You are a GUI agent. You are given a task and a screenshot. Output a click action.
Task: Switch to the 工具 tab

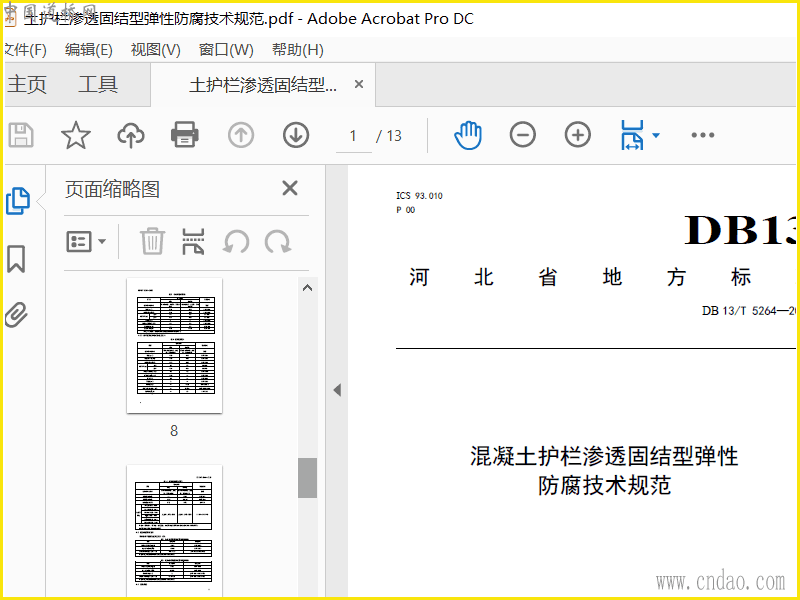click(98, 85)
